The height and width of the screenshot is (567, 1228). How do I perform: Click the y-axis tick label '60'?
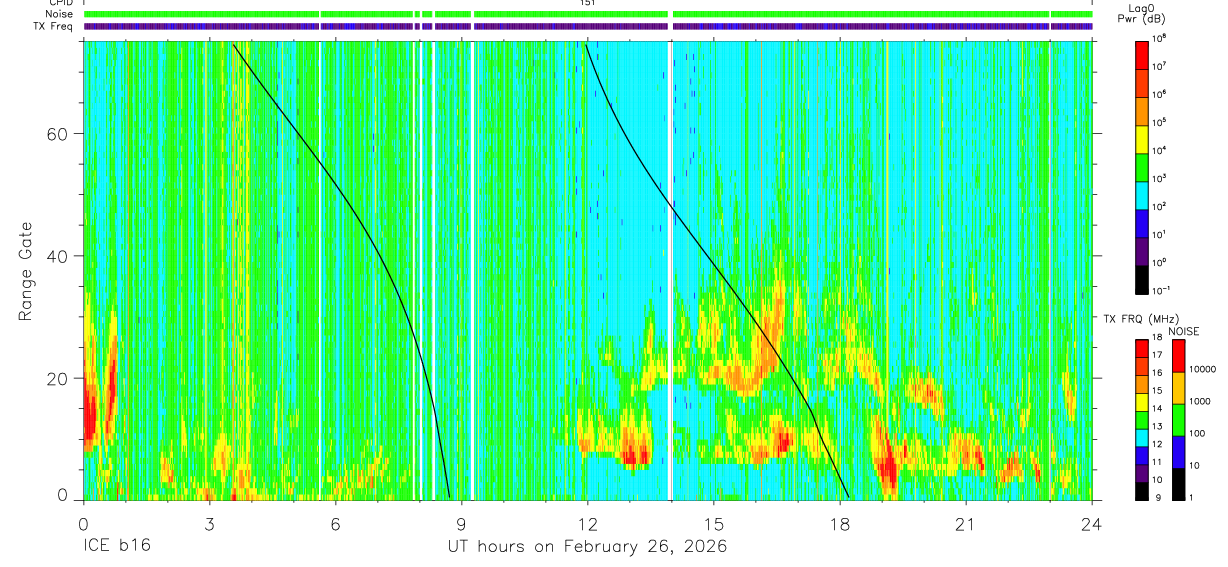[58, 134]
